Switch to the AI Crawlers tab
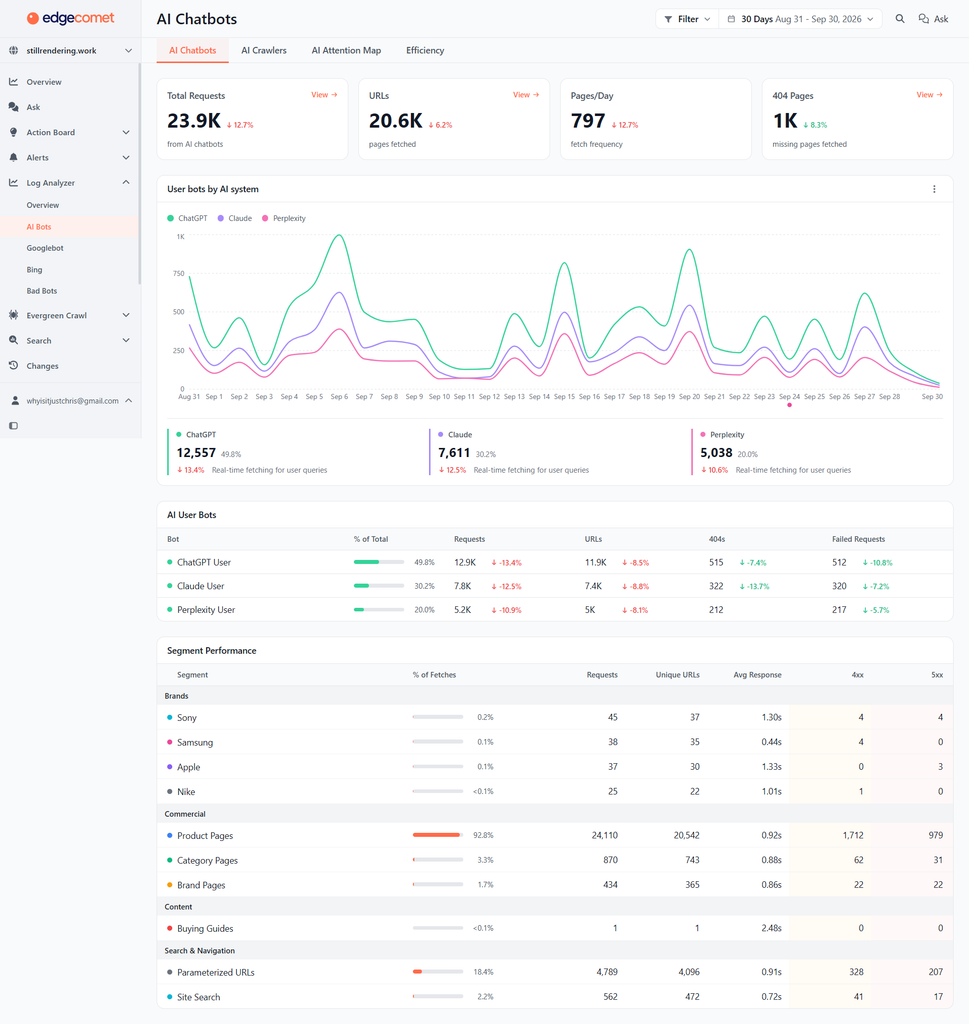The height and width of the screenshot is (1024, 969). click(264, 50)
